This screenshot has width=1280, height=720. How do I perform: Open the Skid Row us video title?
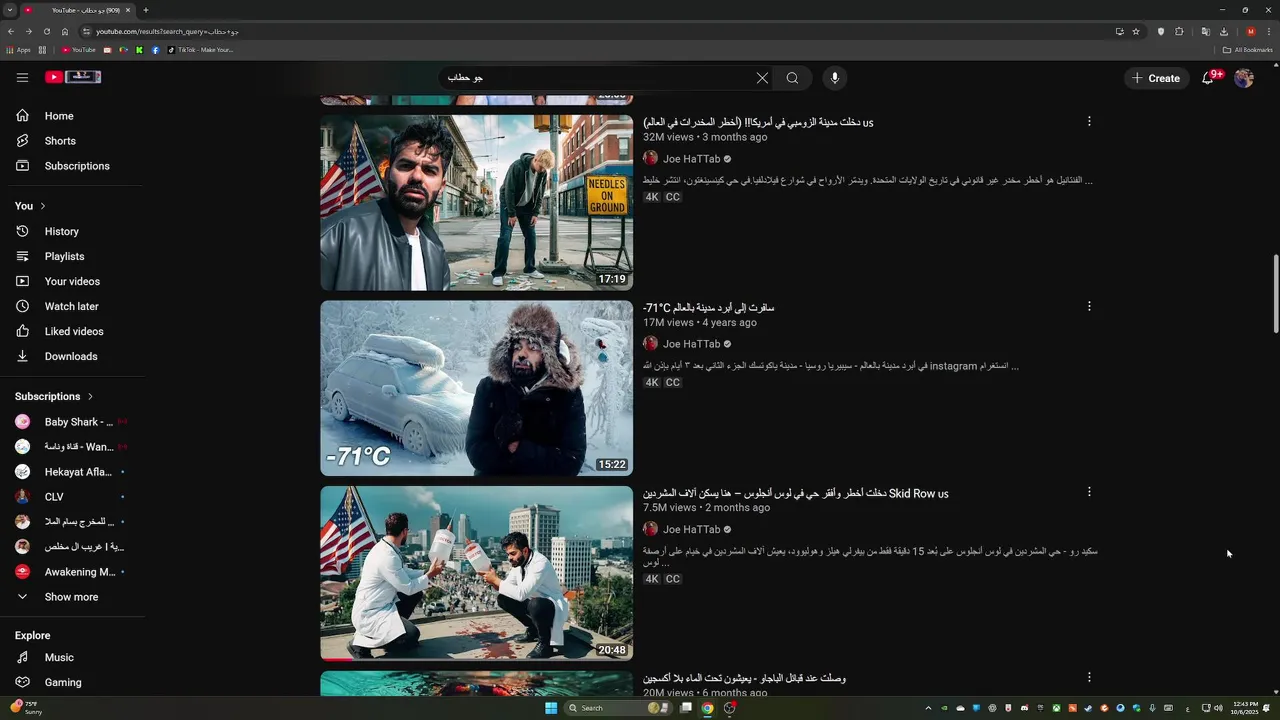coord(795,493)
